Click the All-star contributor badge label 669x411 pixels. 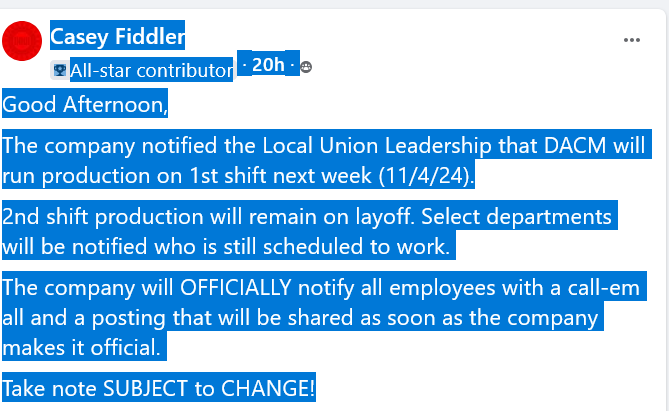coord(152,70)
